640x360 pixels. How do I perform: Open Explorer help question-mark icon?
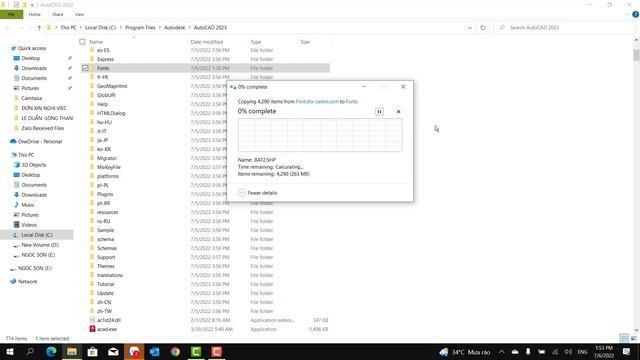tap(636, 14)
